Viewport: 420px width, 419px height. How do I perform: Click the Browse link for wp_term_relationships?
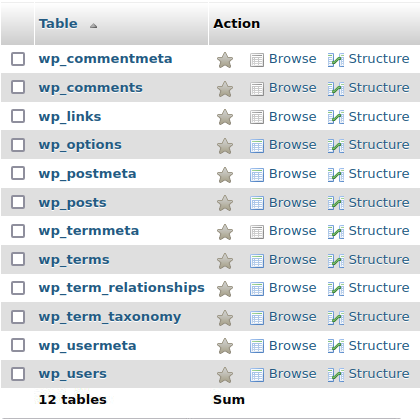[292, 288]
